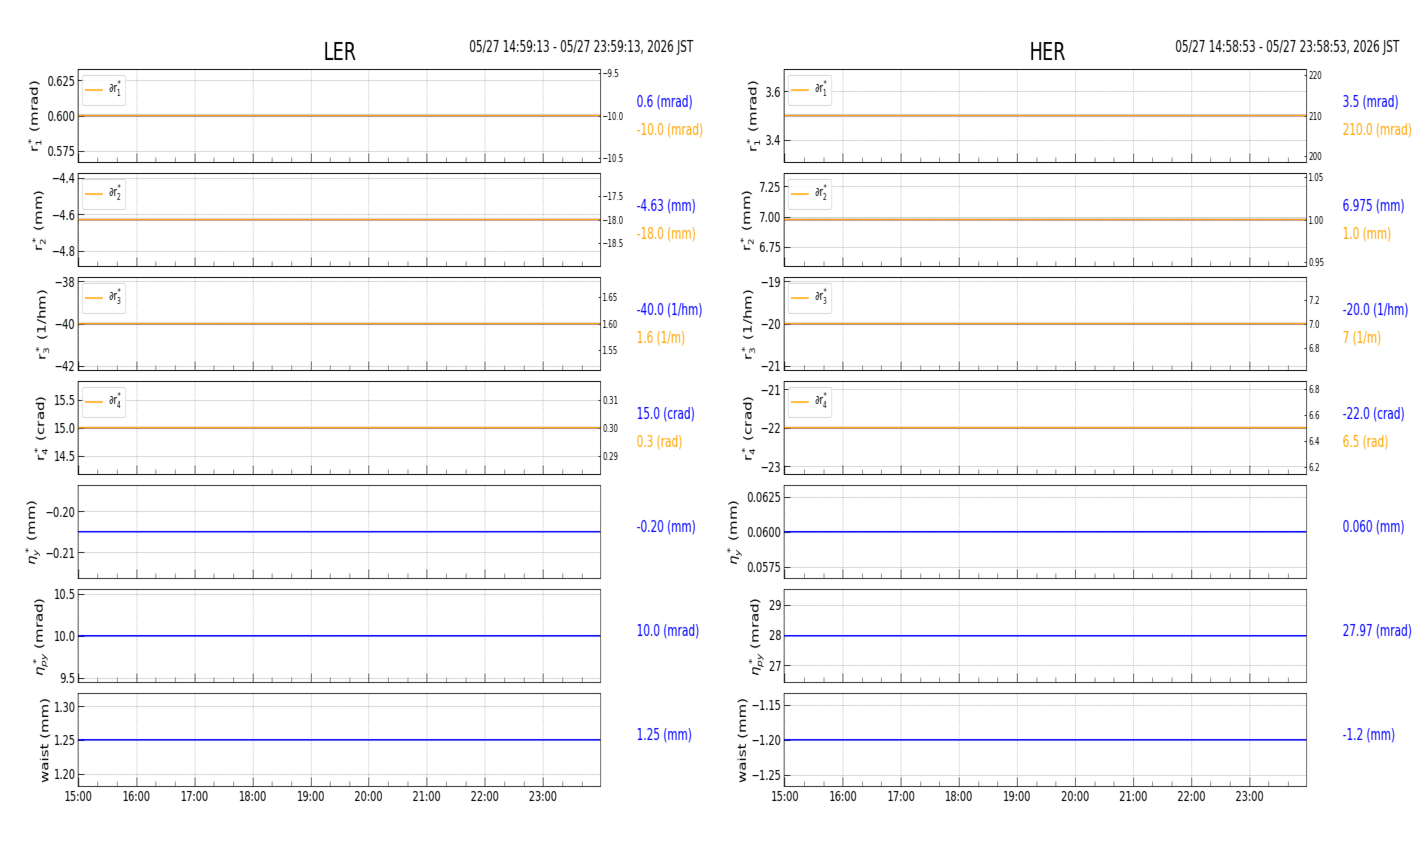Image resolution: width=1412 pixels, height=864 pixels.
Task: Click the ηy* (mm) axis label in HER
Action: point(733,532)
